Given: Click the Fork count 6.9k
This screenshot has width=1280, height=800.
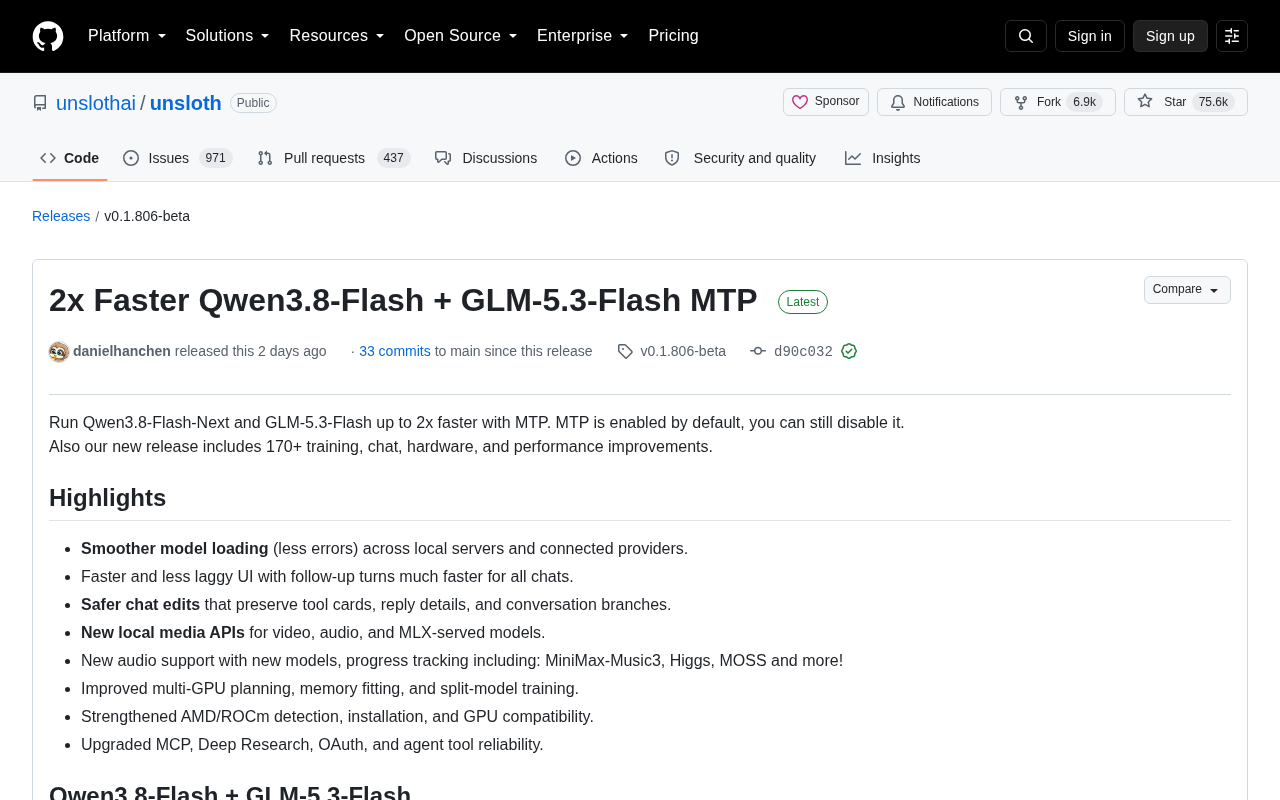Looking at the screenshot, I should click(x=1085, y=102).
